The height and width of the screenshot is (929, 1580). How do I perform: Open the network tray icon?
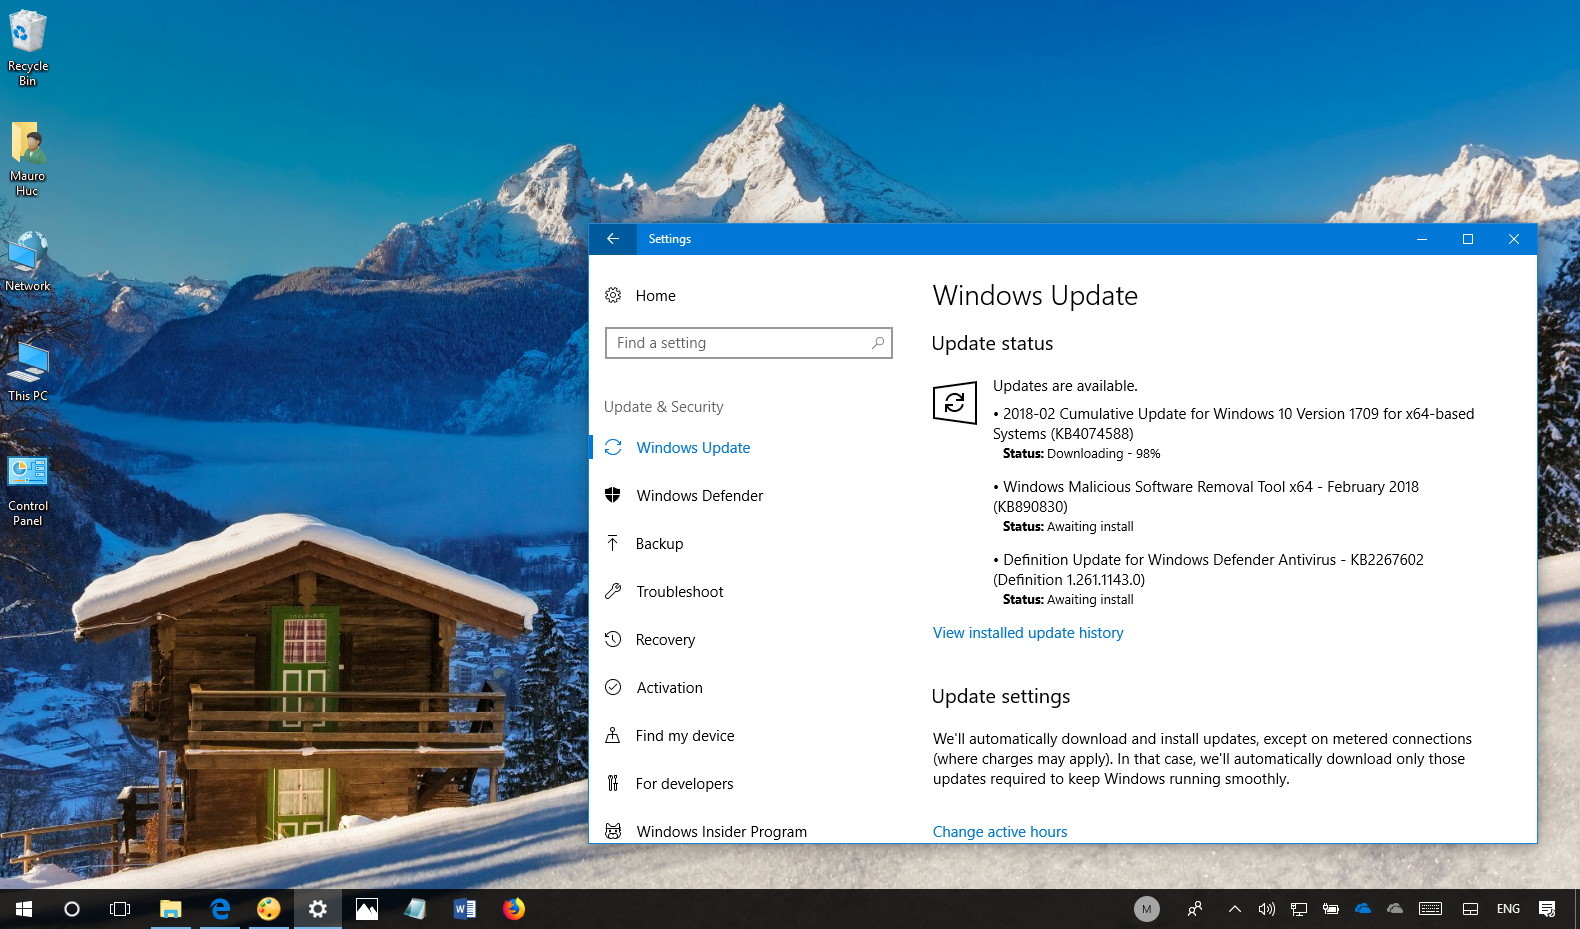[1299, 909]
